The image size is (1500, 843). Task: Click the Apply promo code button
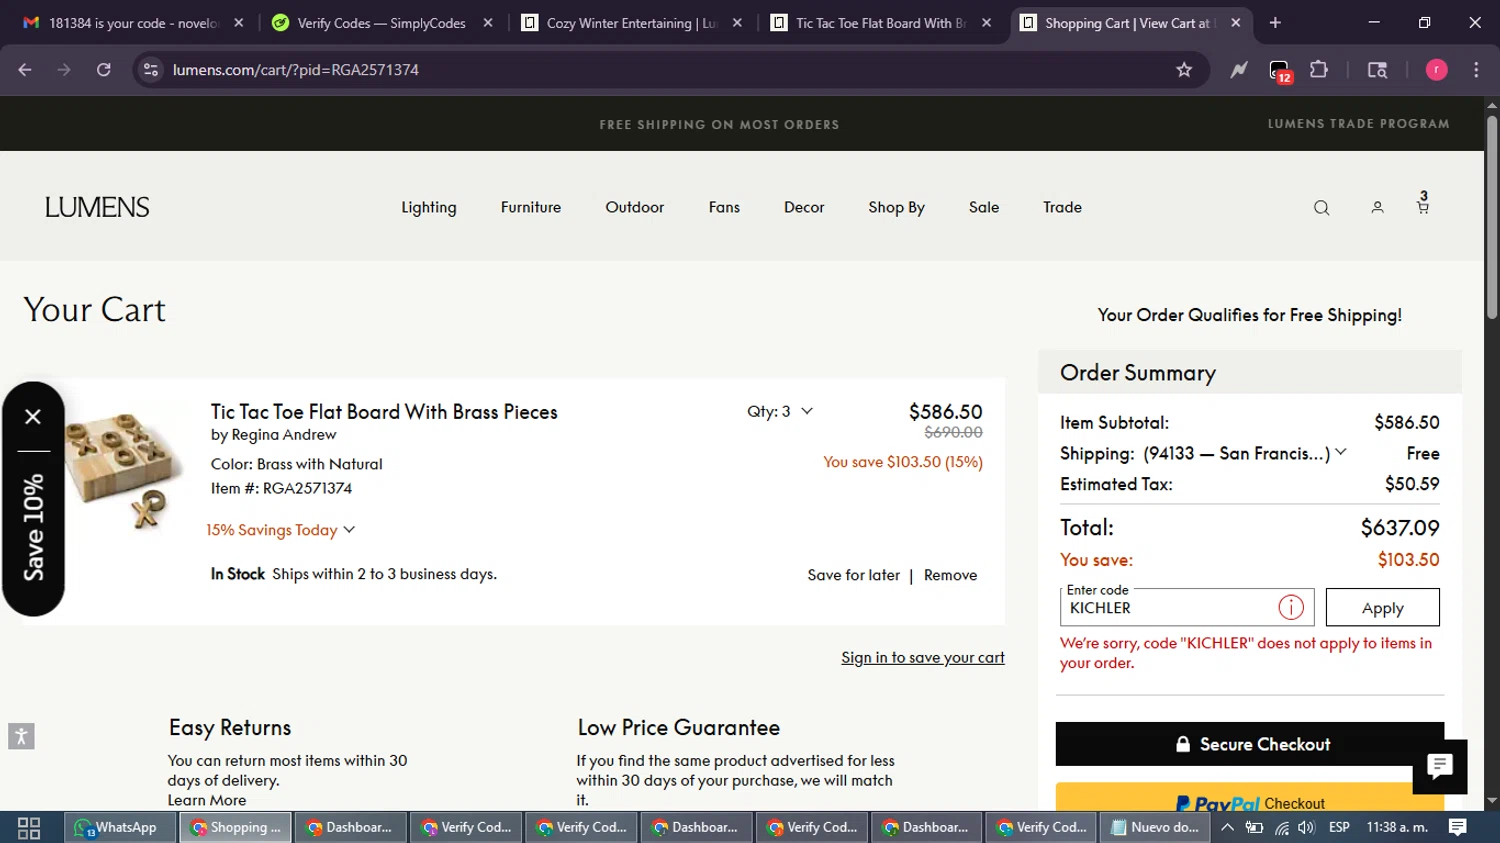[x=1382, y=608]
